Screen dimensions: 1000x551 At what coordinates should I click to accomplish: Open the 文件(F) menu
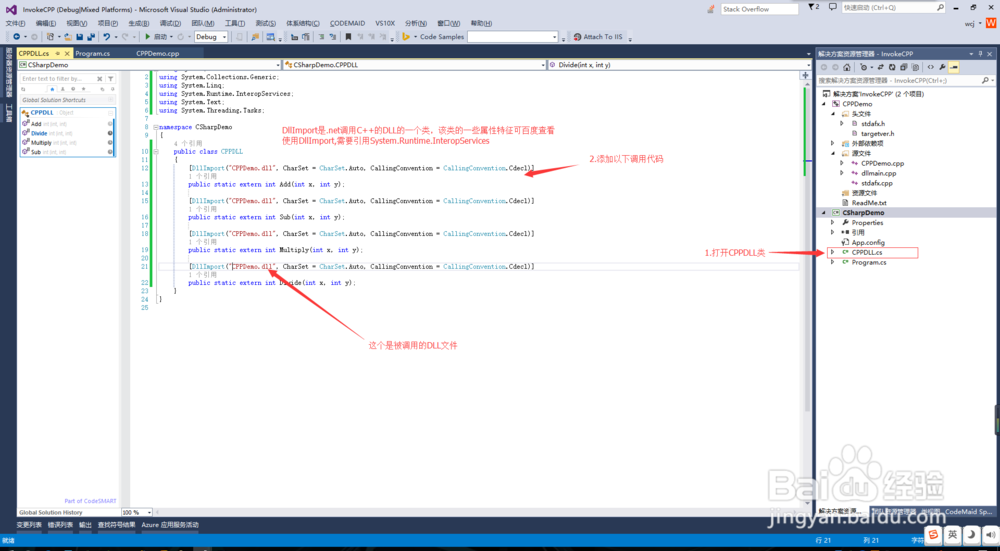tap(15, 23)
